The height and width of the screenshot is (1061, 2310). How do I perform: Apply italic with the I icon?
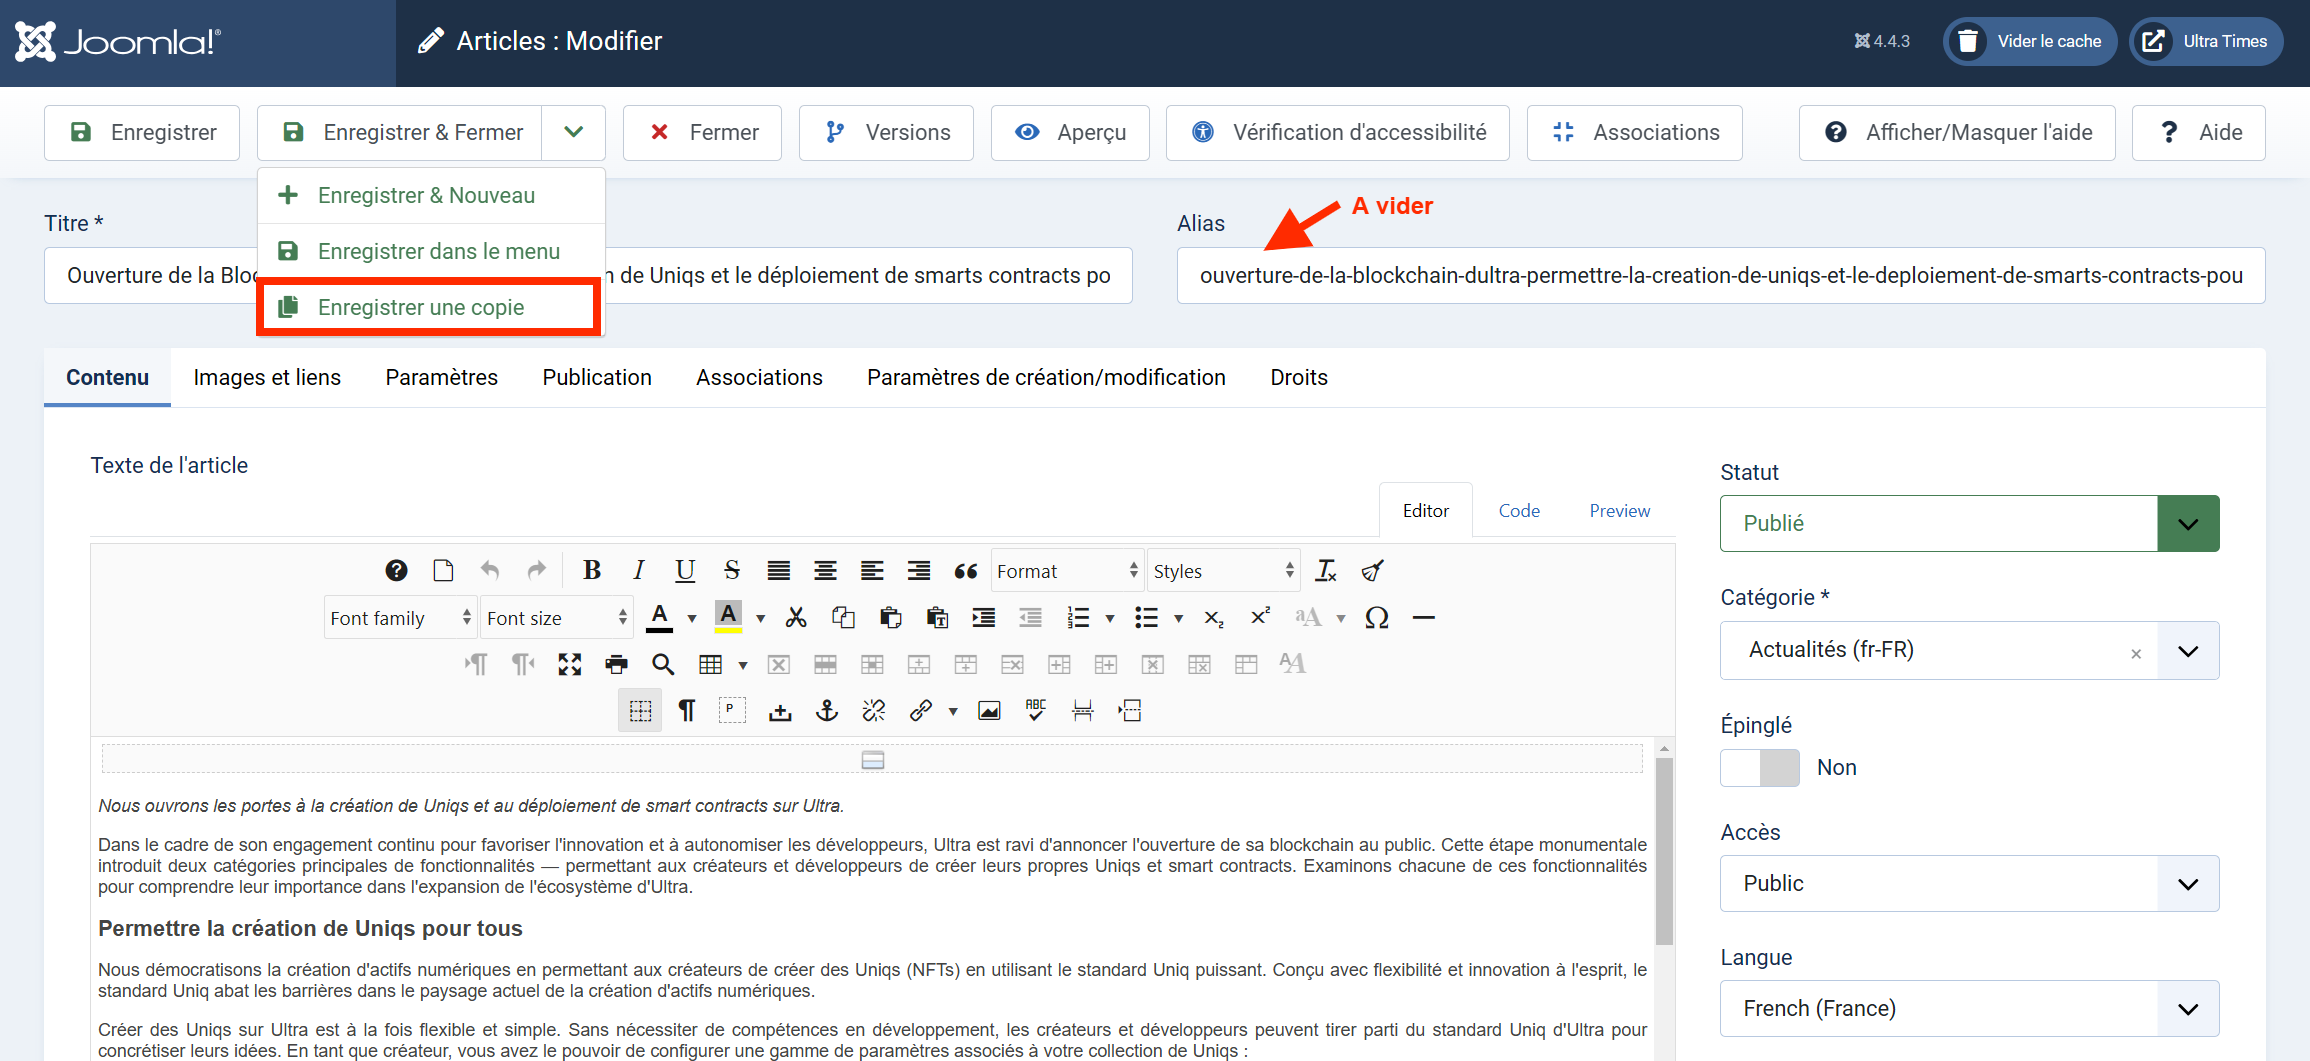coord(638,570)
